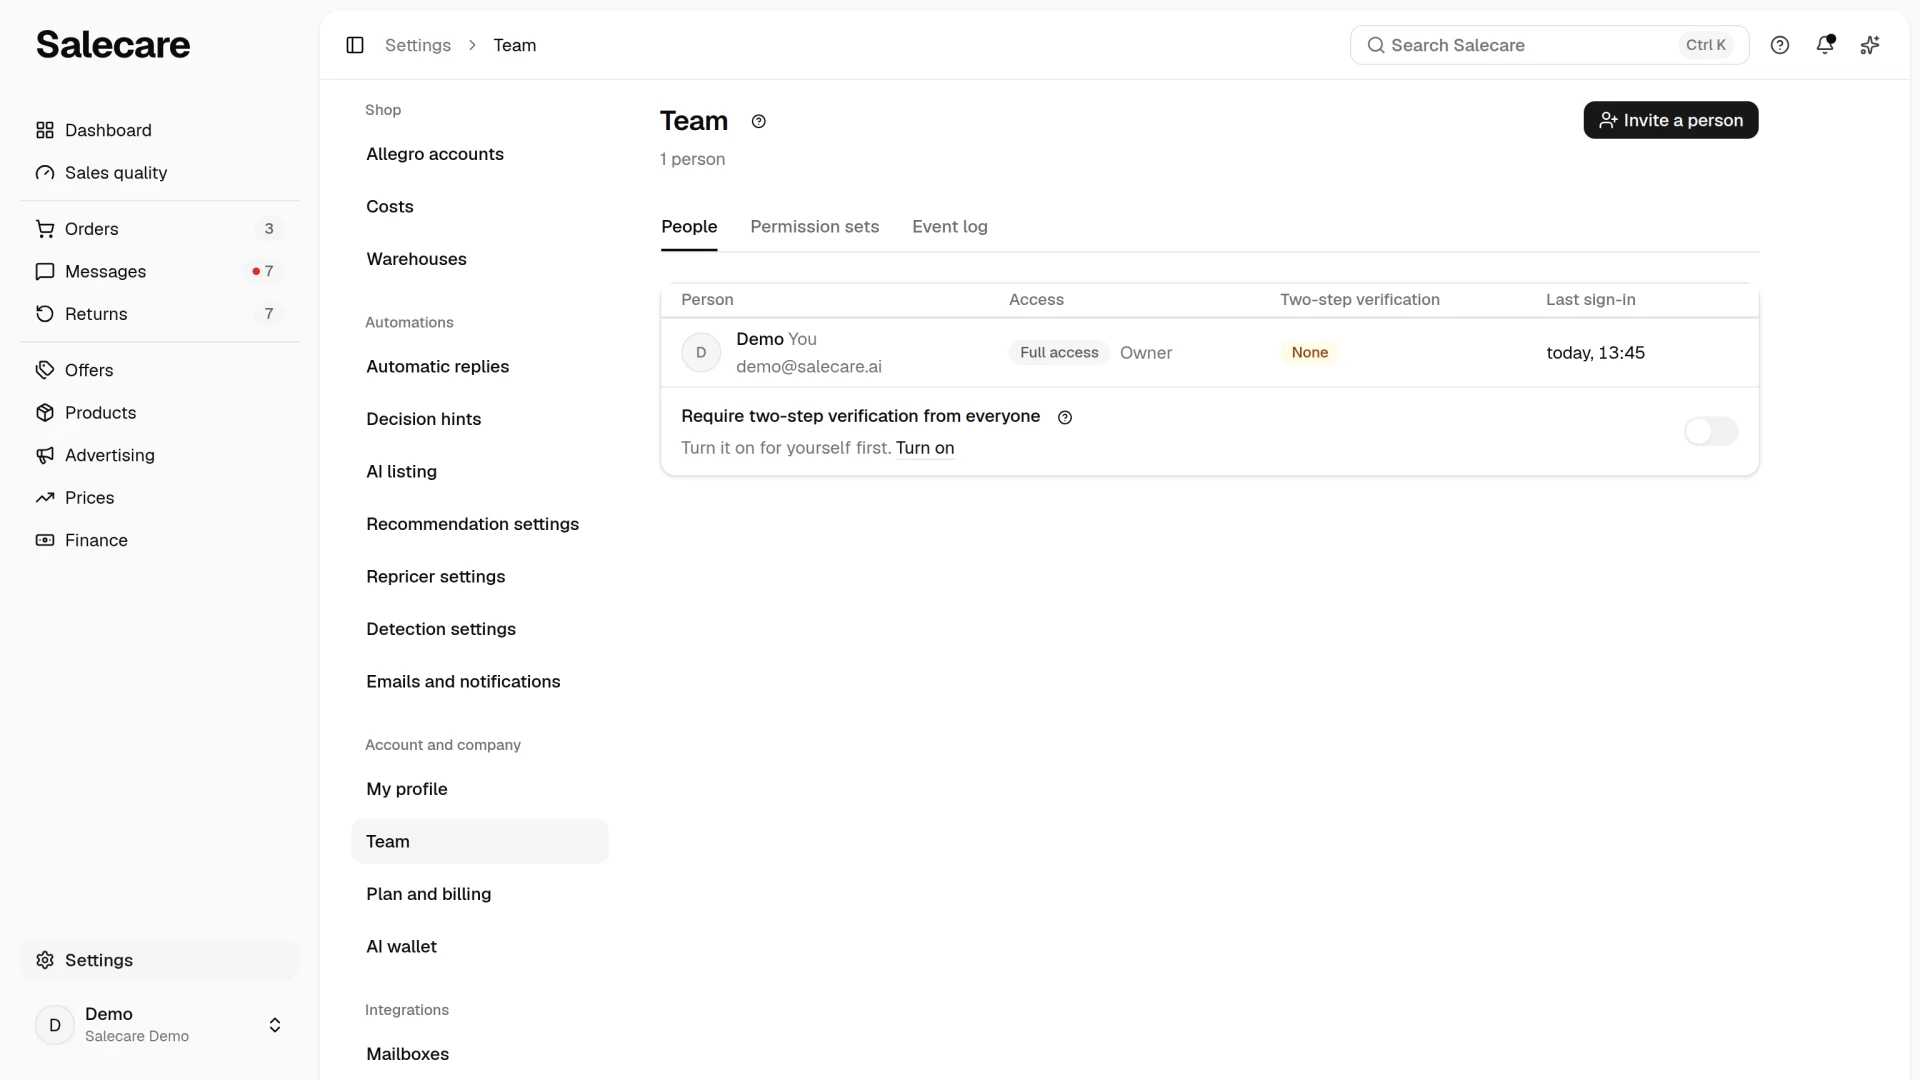Screen dimensions: 1920x1080
Task: Open the AI sparkles assistant icon
Action: coord(1870,45)
